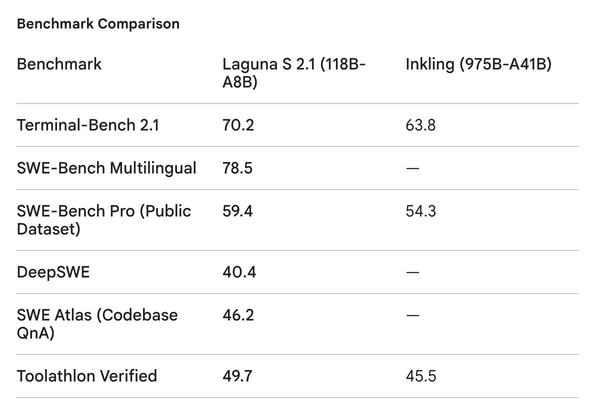Screen dimensions: 600x411
Task: Click the 45.5 score cell
Action: (x=421, y=376)
